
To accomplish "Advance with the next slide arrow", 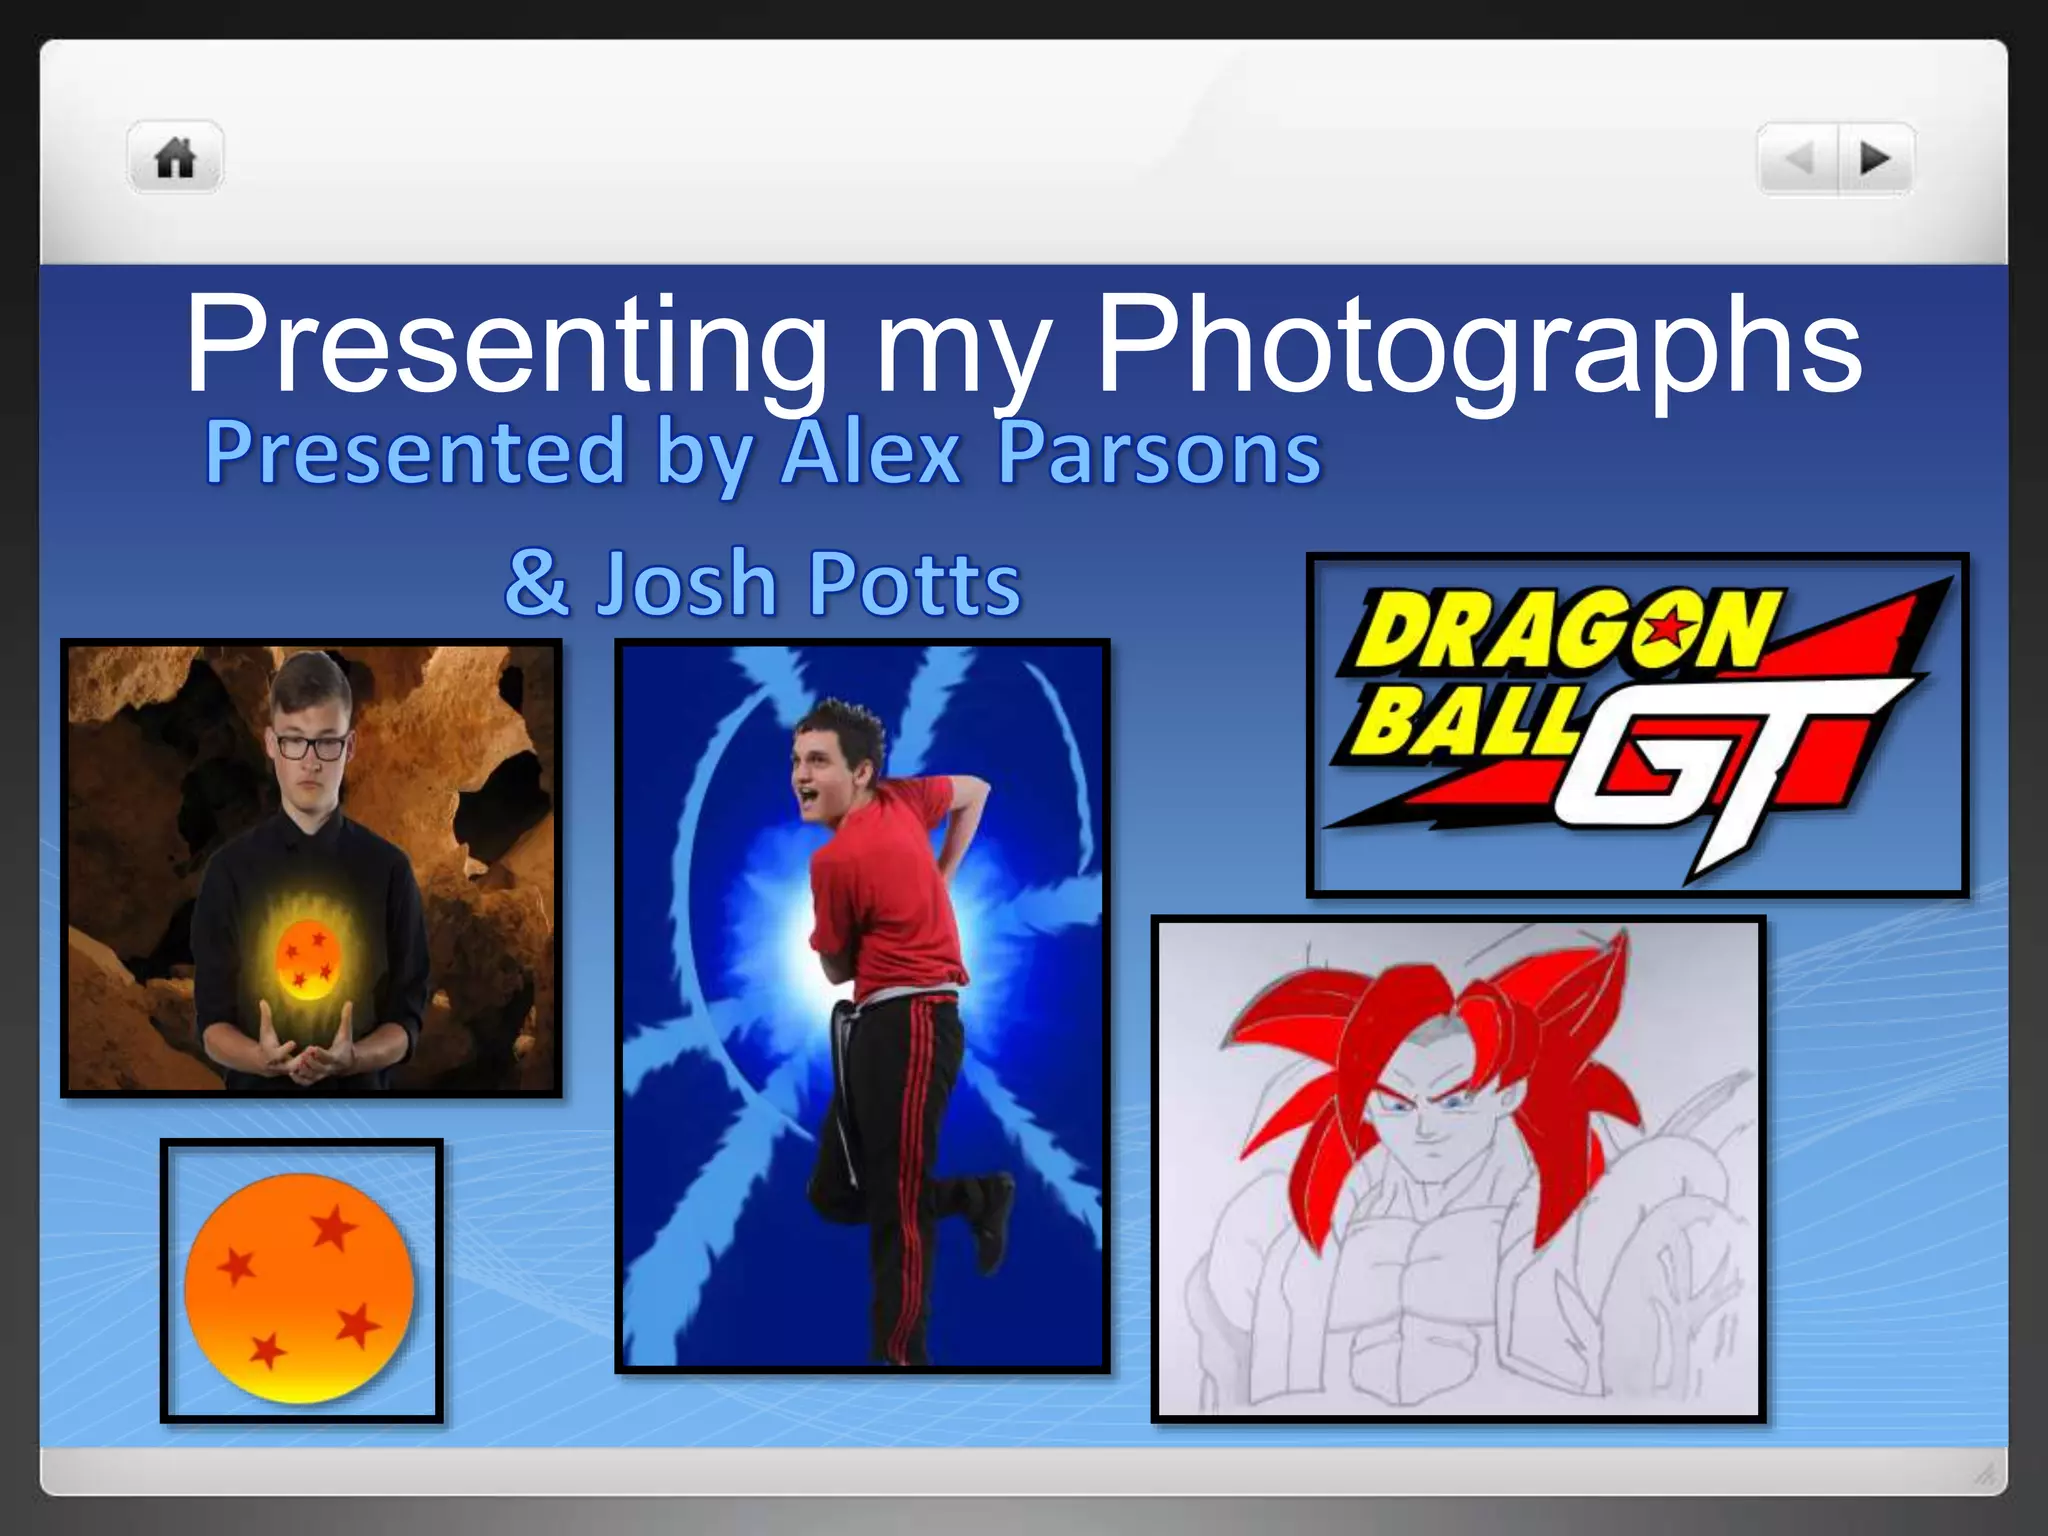I will pos(1874,159).
